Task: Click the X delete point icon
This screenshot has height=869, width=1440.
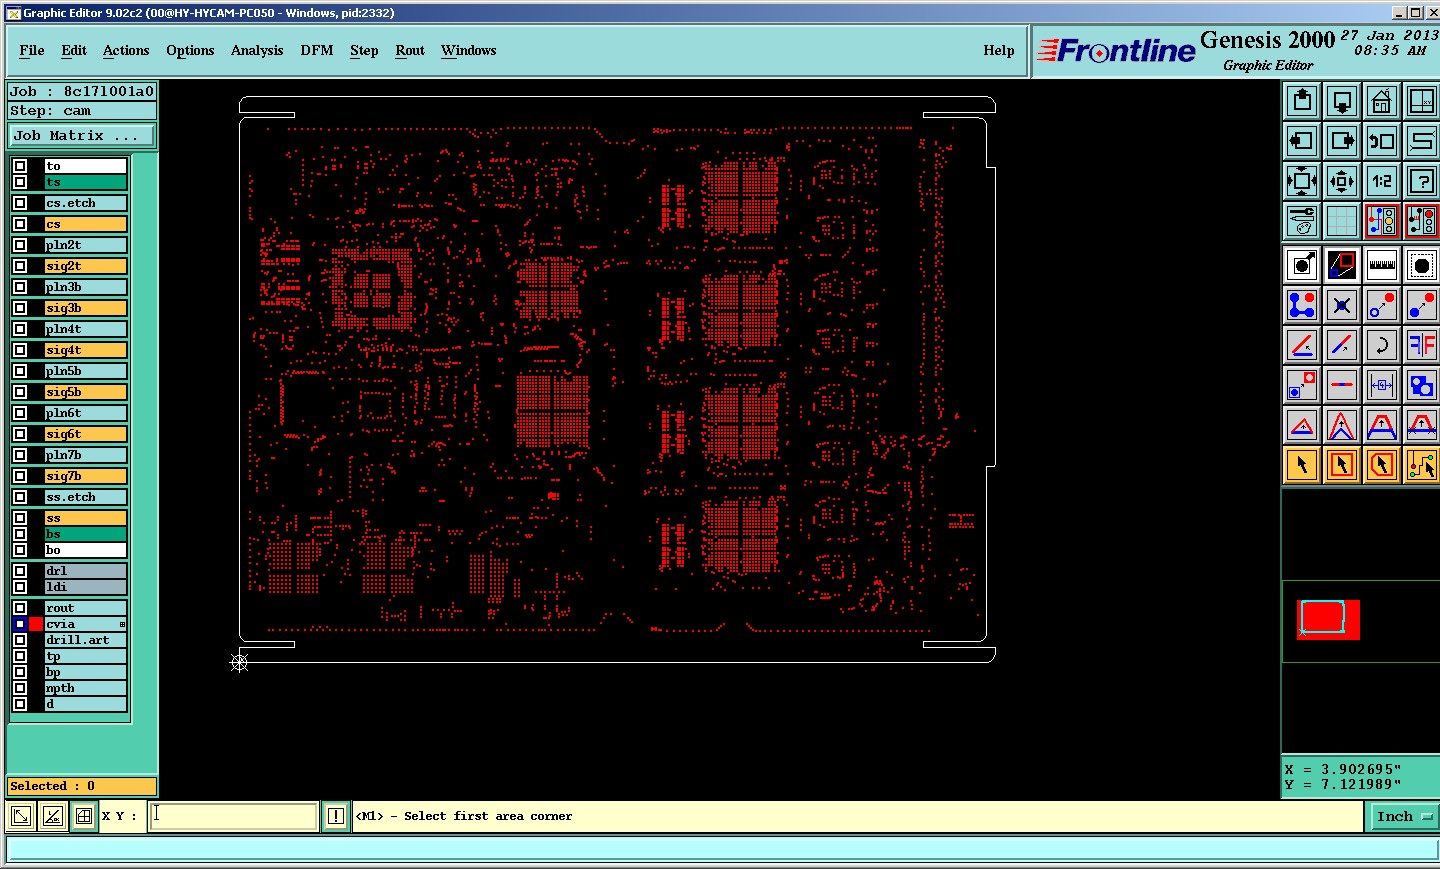Action: (x=1342, y=305)
